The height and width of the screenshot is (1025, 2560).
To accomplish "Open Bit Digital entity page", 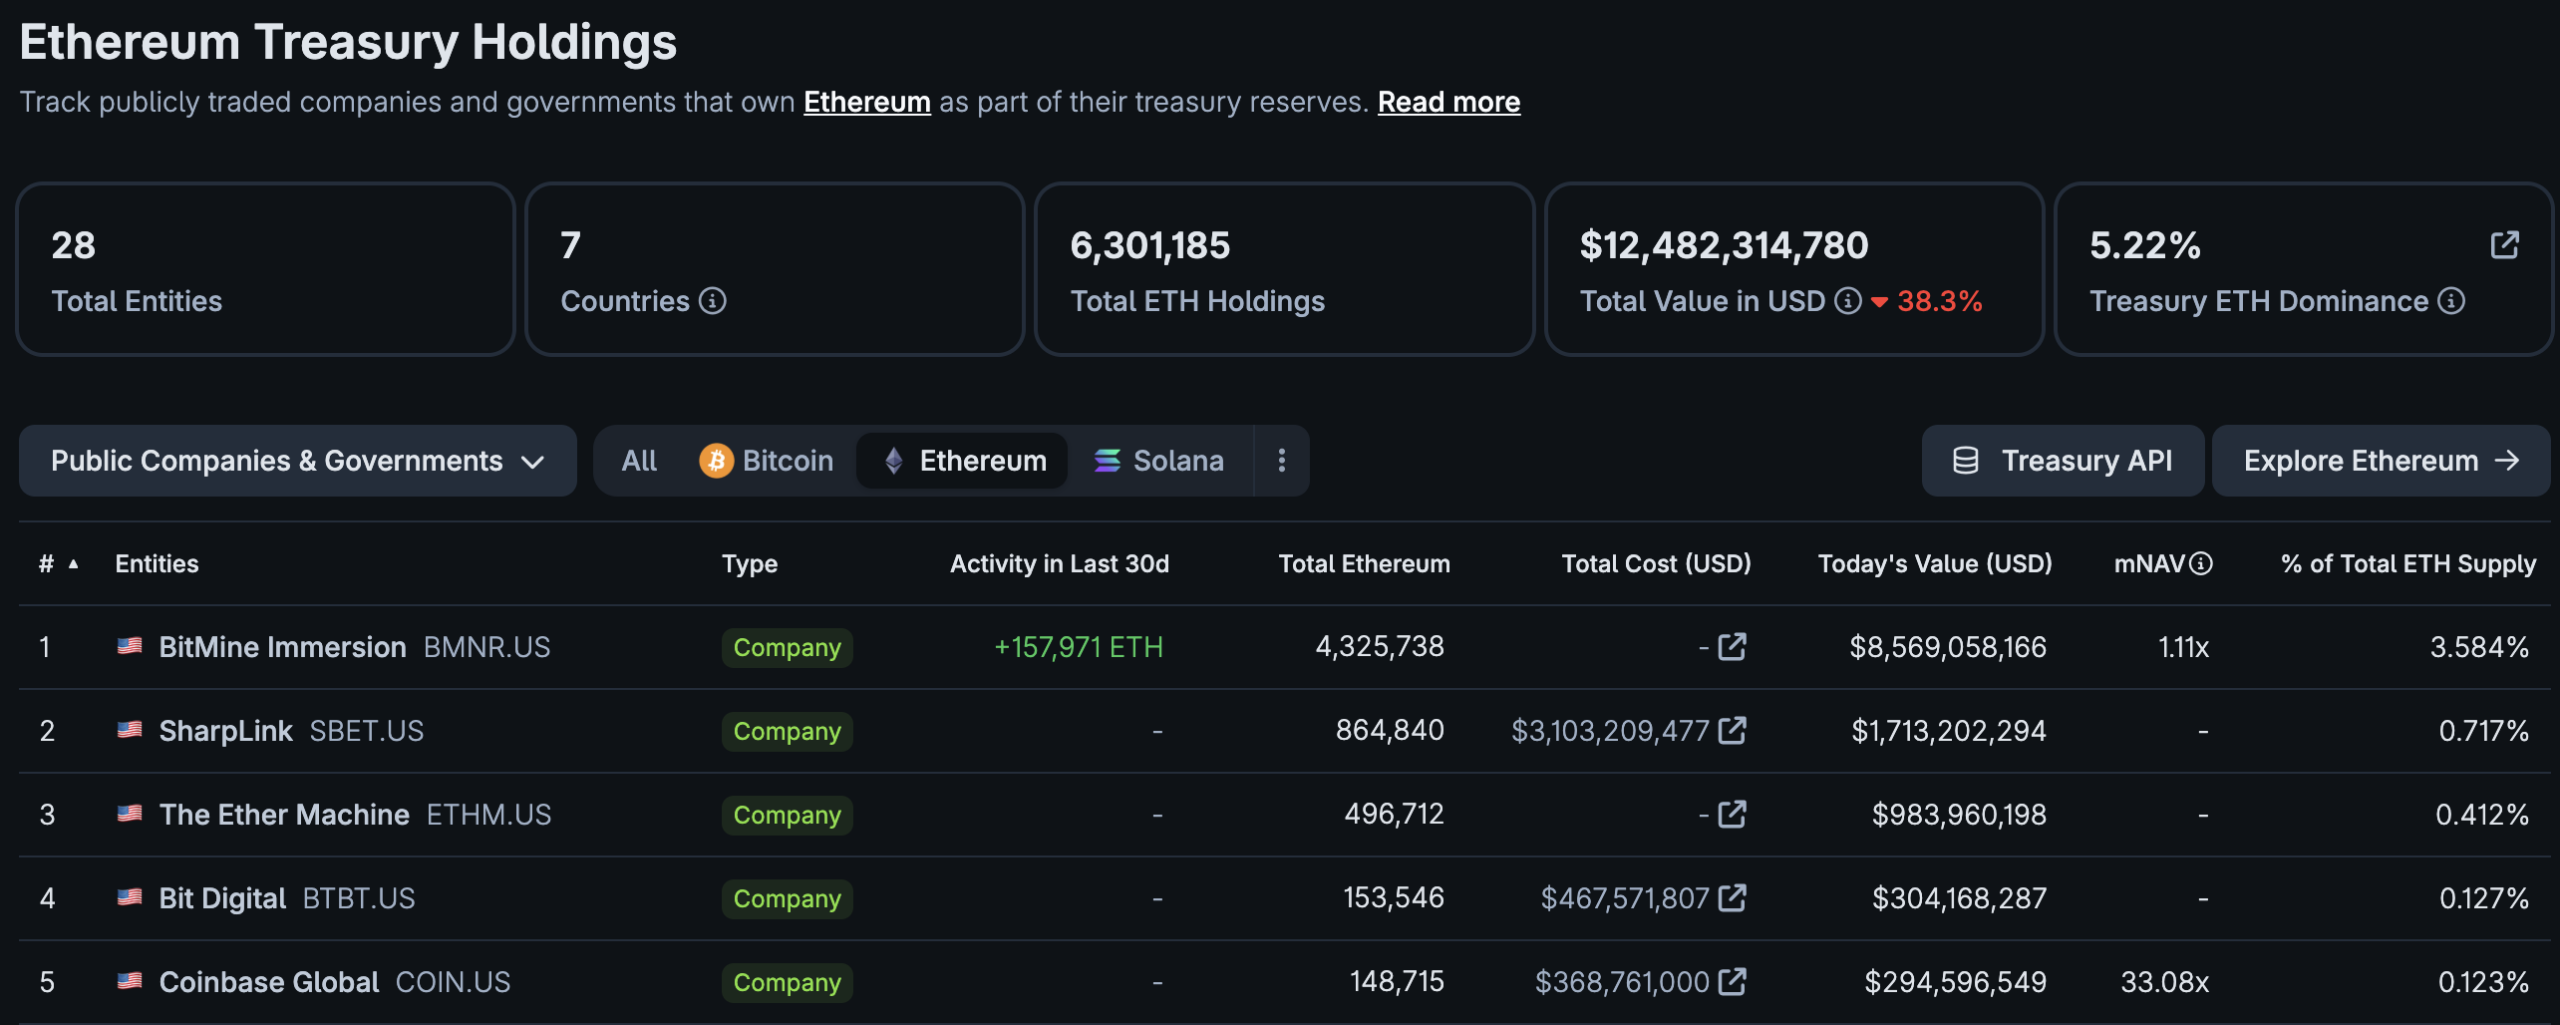I will point(223,898).
